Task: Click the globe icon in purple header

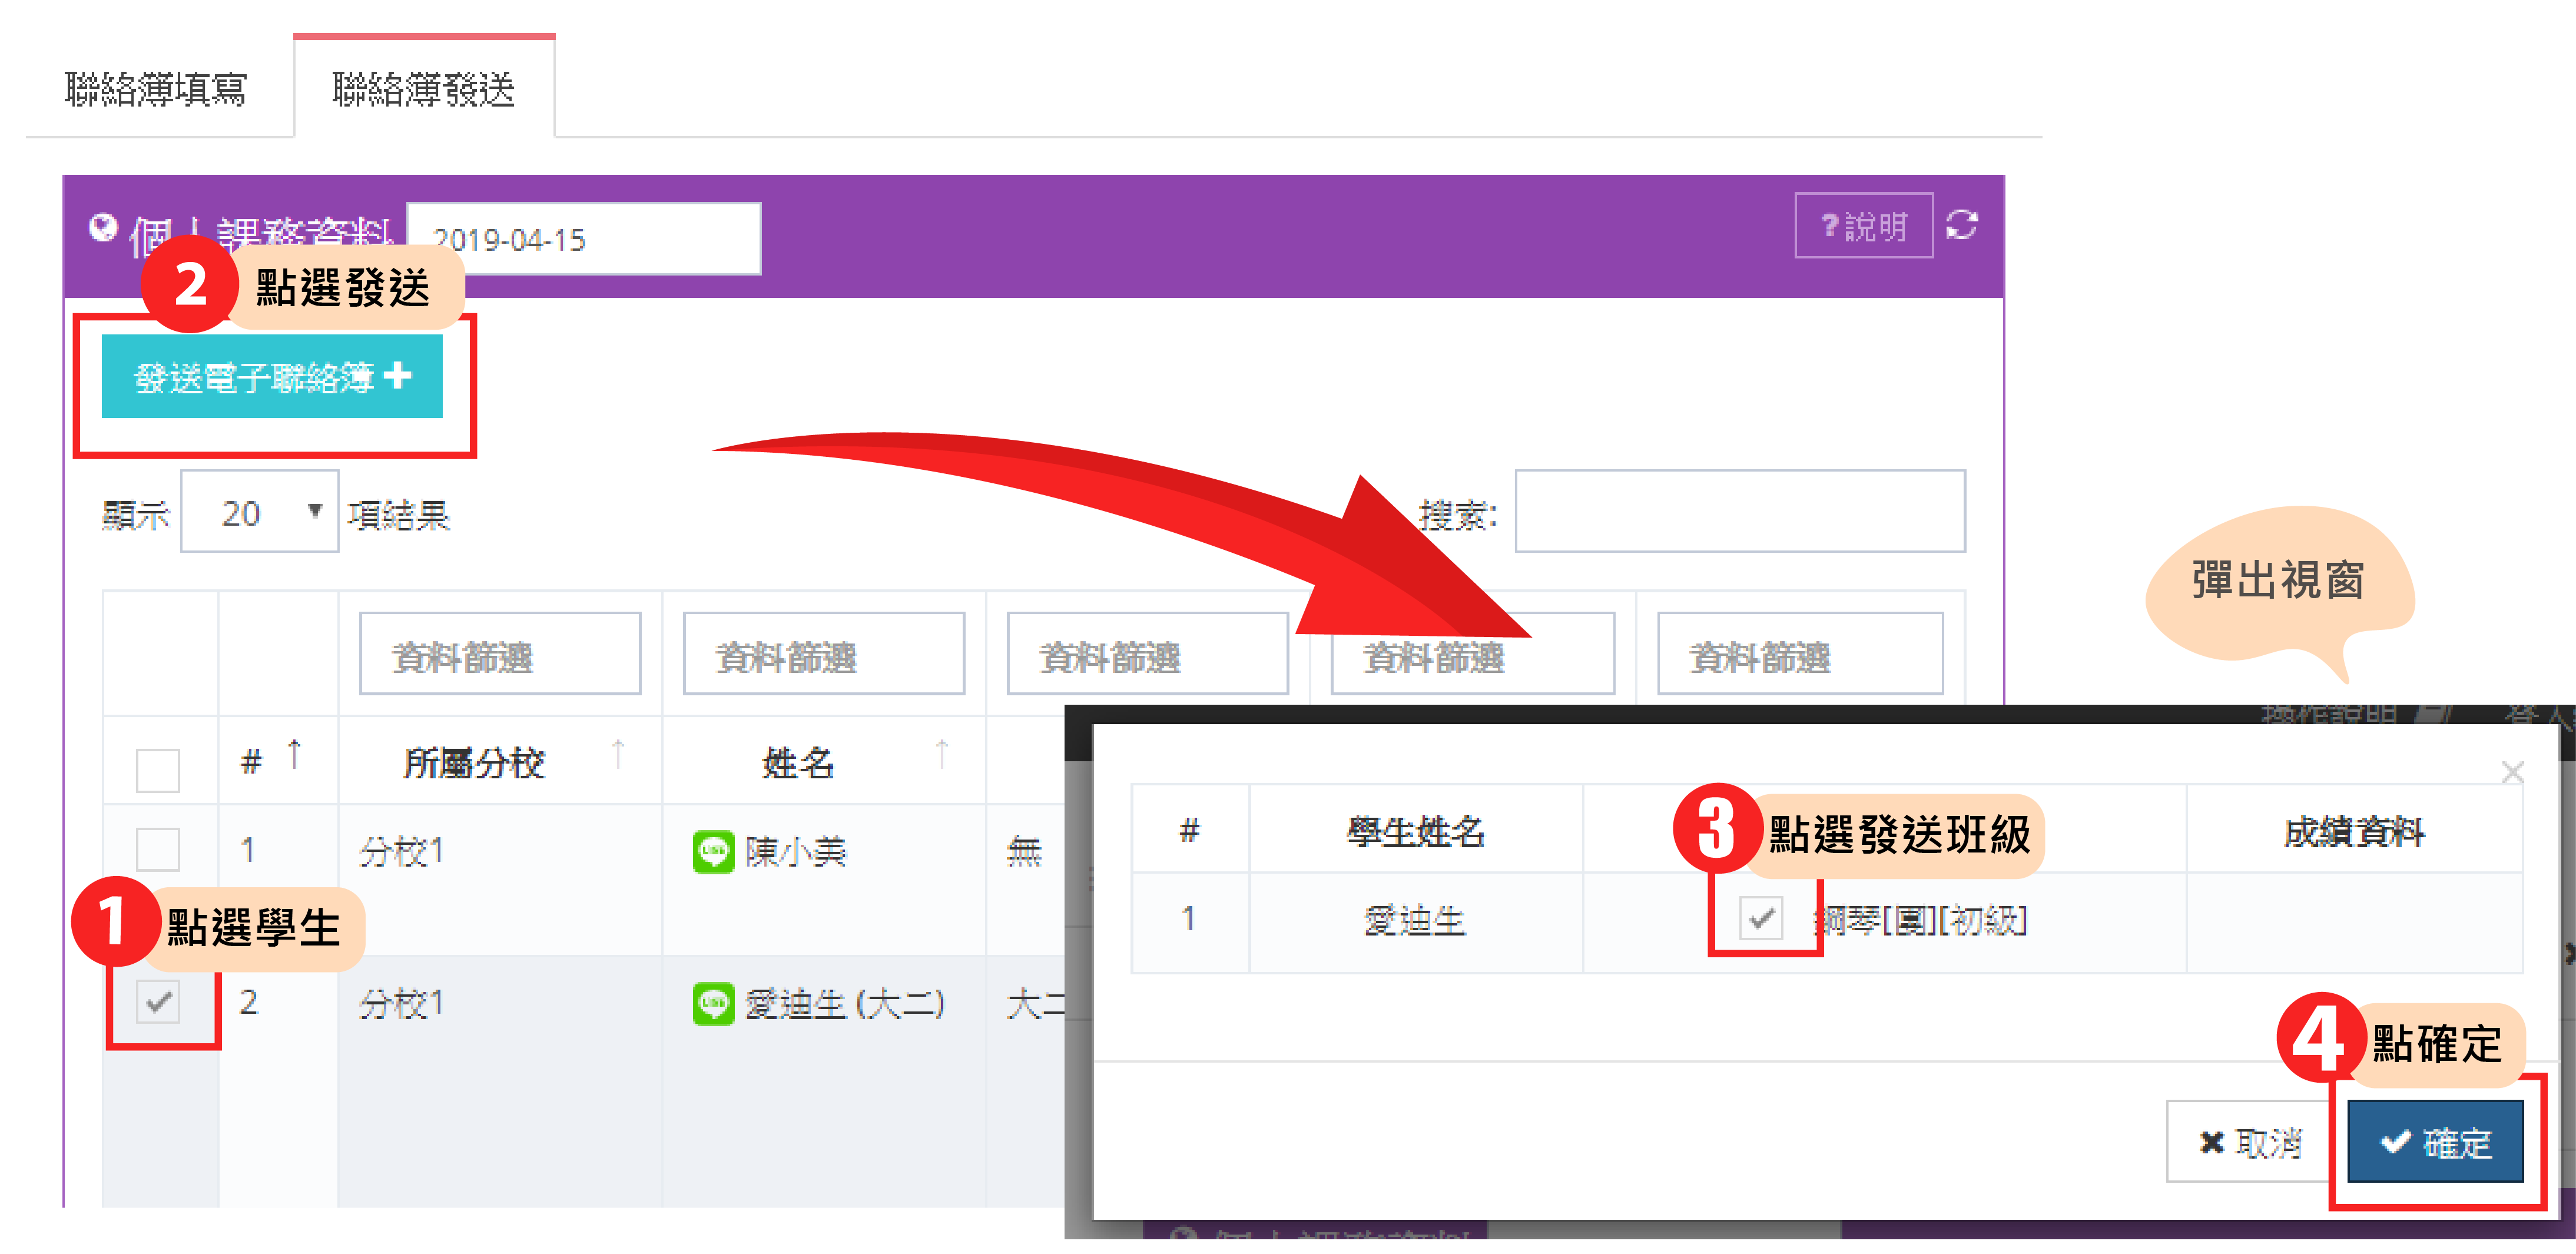Action: [x=102, y=228]
